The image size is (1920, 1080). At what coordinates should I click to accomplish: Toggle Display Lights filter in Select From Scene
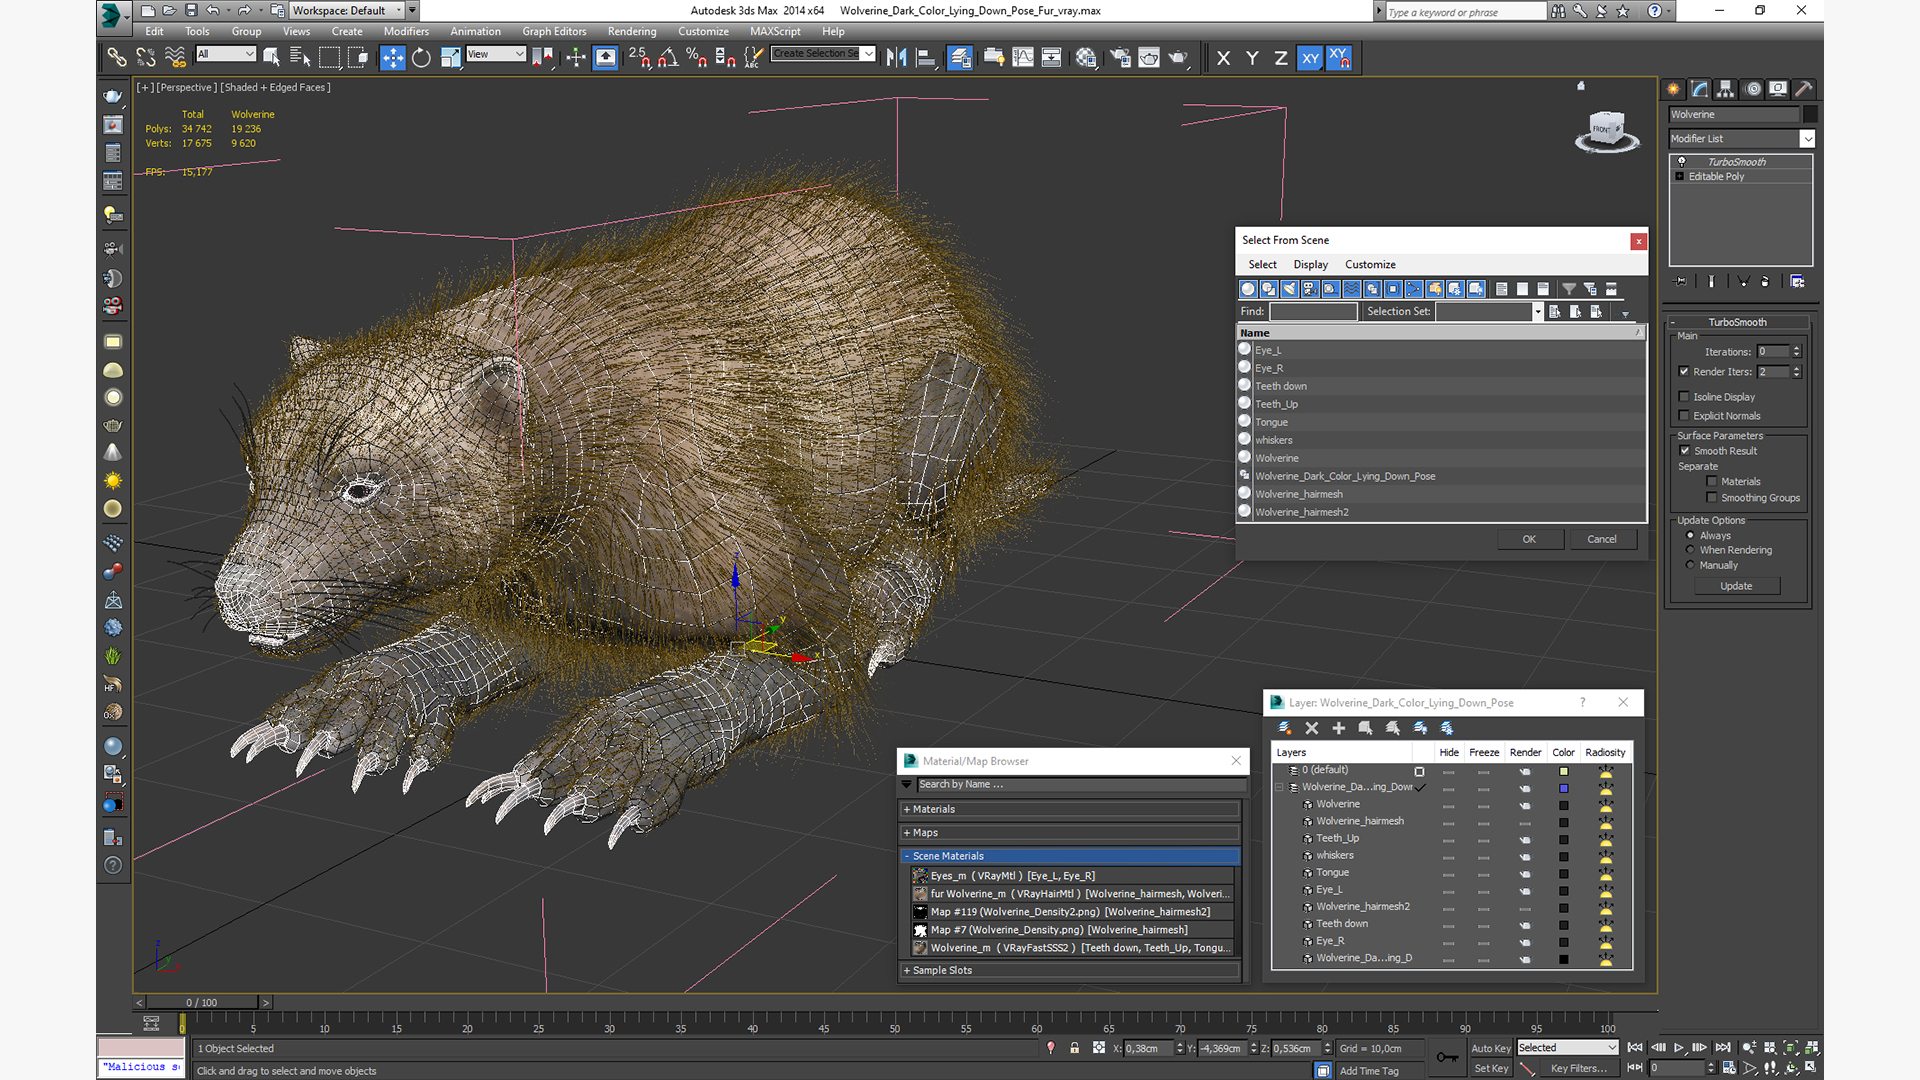pyautogui.click(x=1289, y=289)
